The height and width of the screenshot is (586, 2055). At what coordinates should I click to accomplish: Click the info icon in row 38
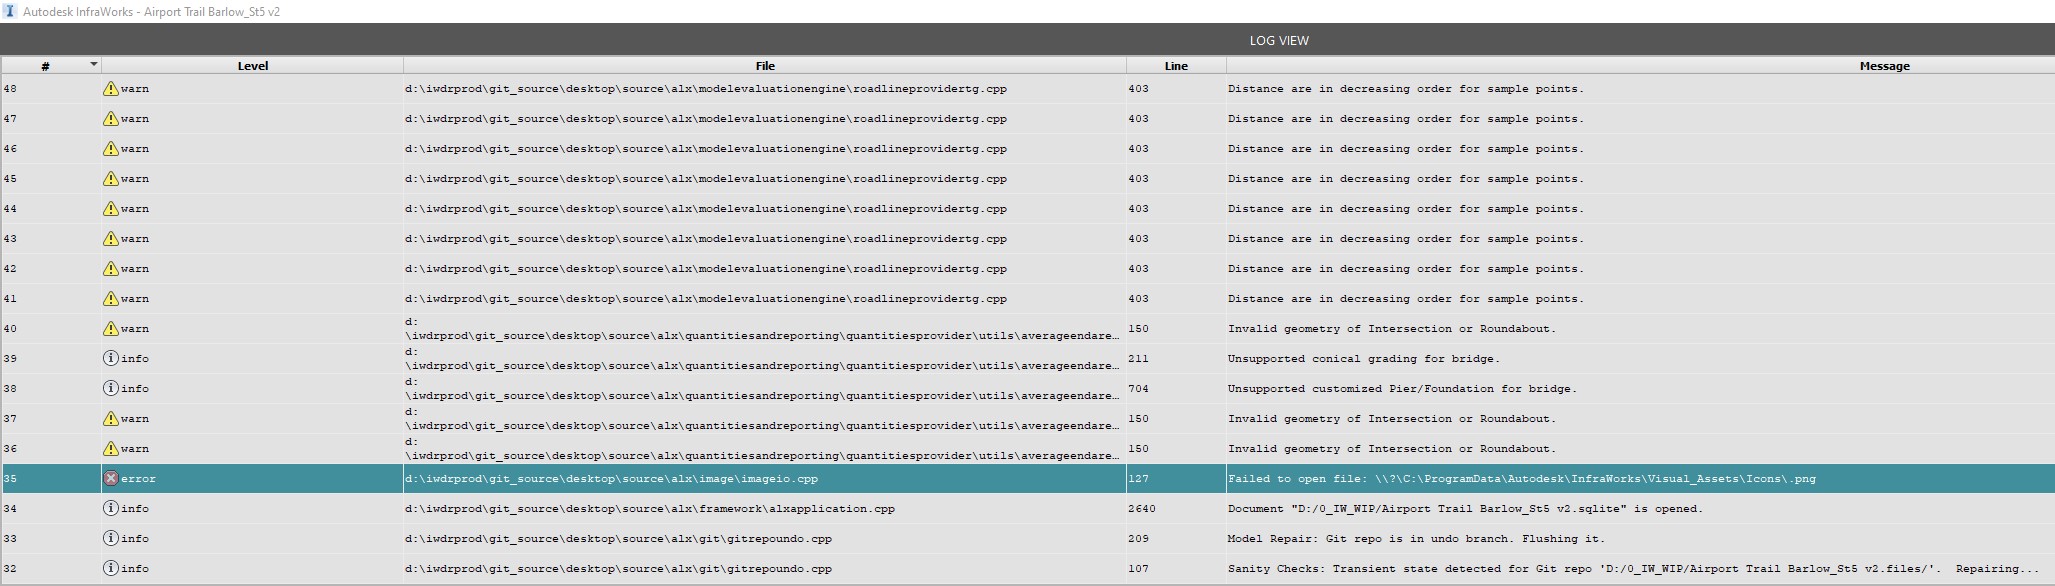(x=111, y=388)
